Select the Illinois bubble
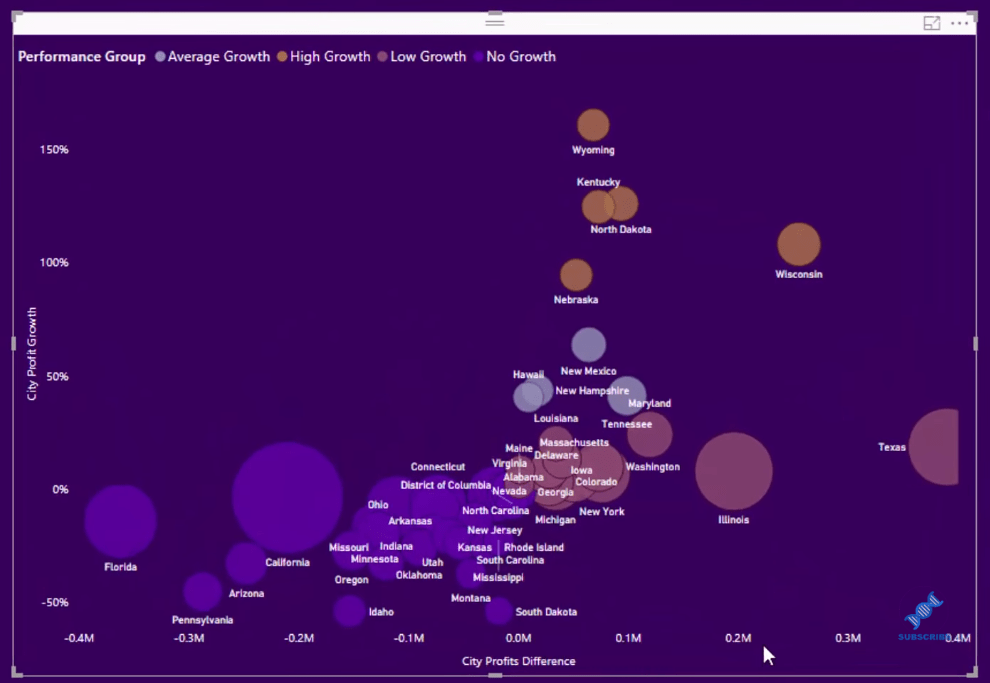The width and height of the screenshot is (990, 683). pos(734,471)
